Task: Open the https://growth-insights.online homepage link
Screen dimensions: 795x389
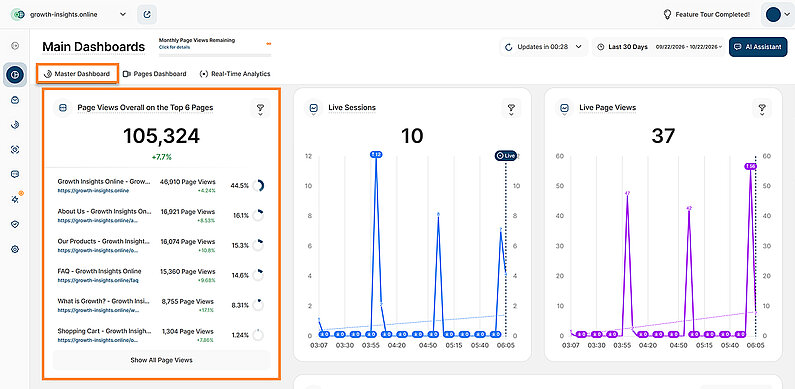Action: pyautogui.click(x=93, y=191)
